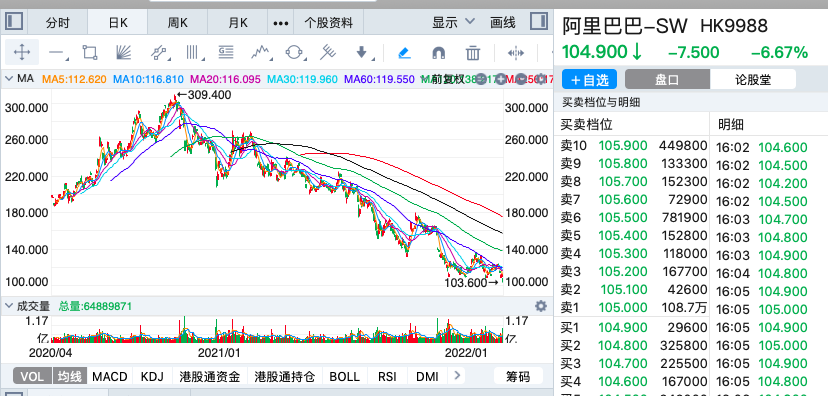Click the MA10:116.810 value label
The height and width of the screenshot is (396, 828).
coord(149,79)
